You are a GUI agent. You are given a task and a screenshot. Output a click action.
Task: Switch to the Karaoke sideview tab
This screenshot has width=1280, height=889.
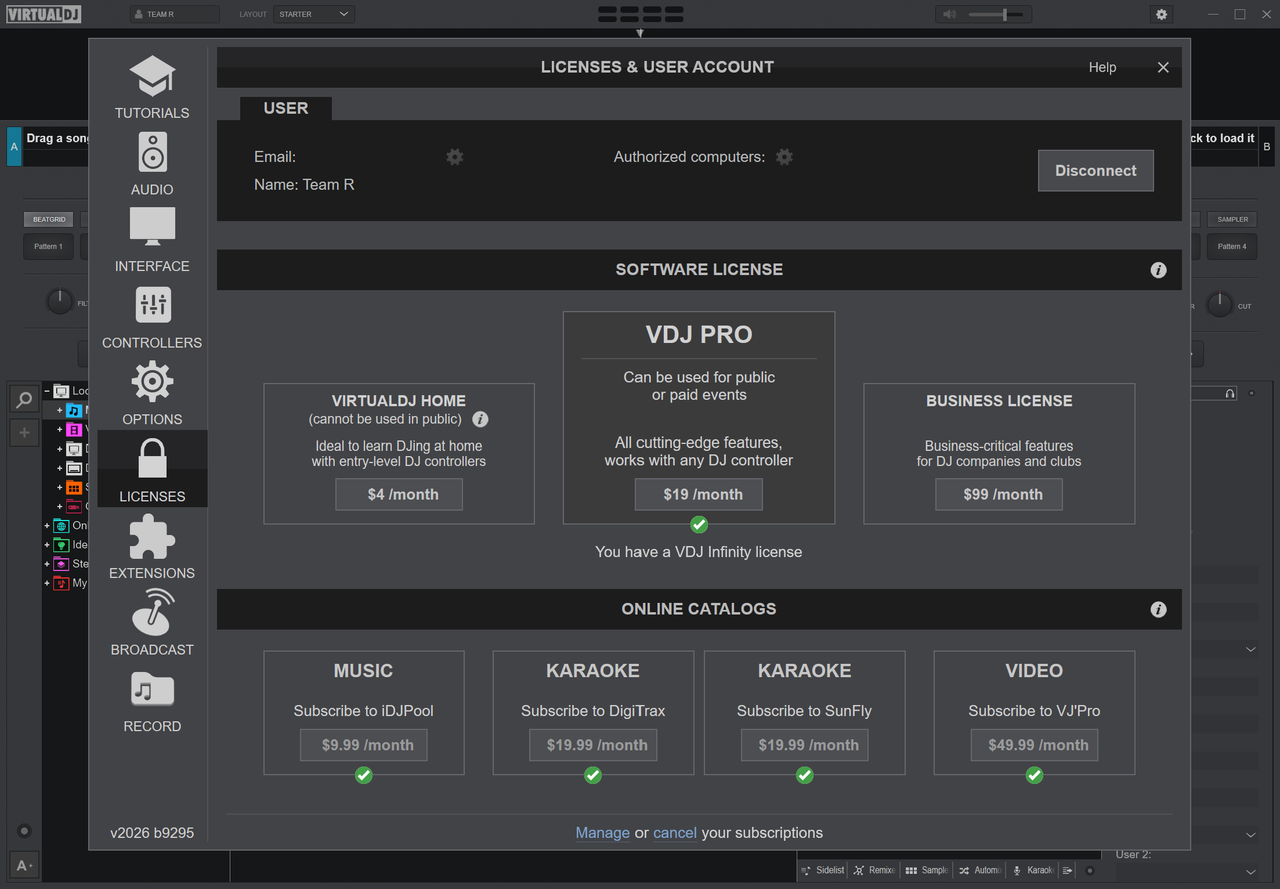point(1032,871)
